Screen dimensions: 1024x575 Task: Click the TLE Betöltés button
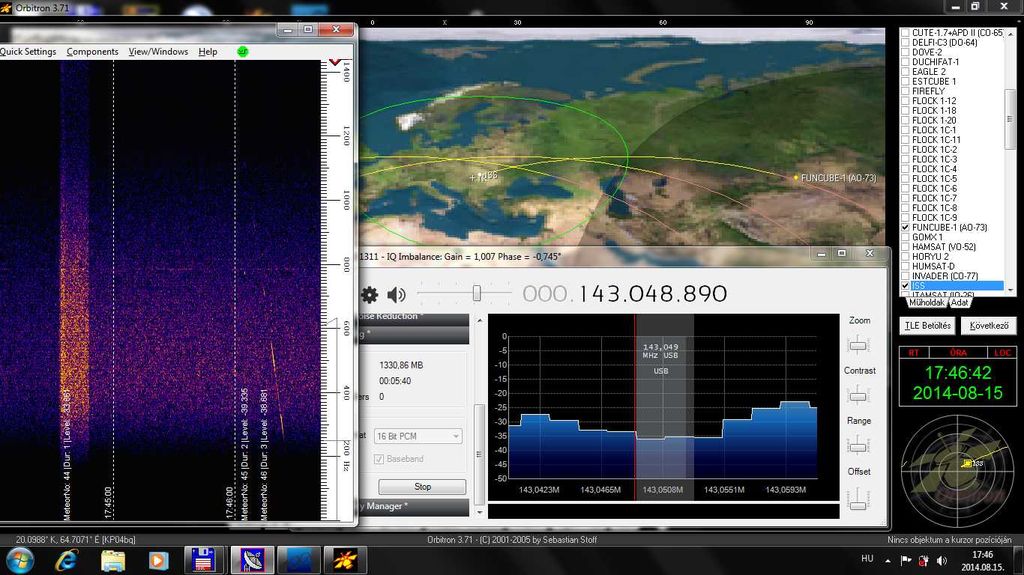[926, 326]
